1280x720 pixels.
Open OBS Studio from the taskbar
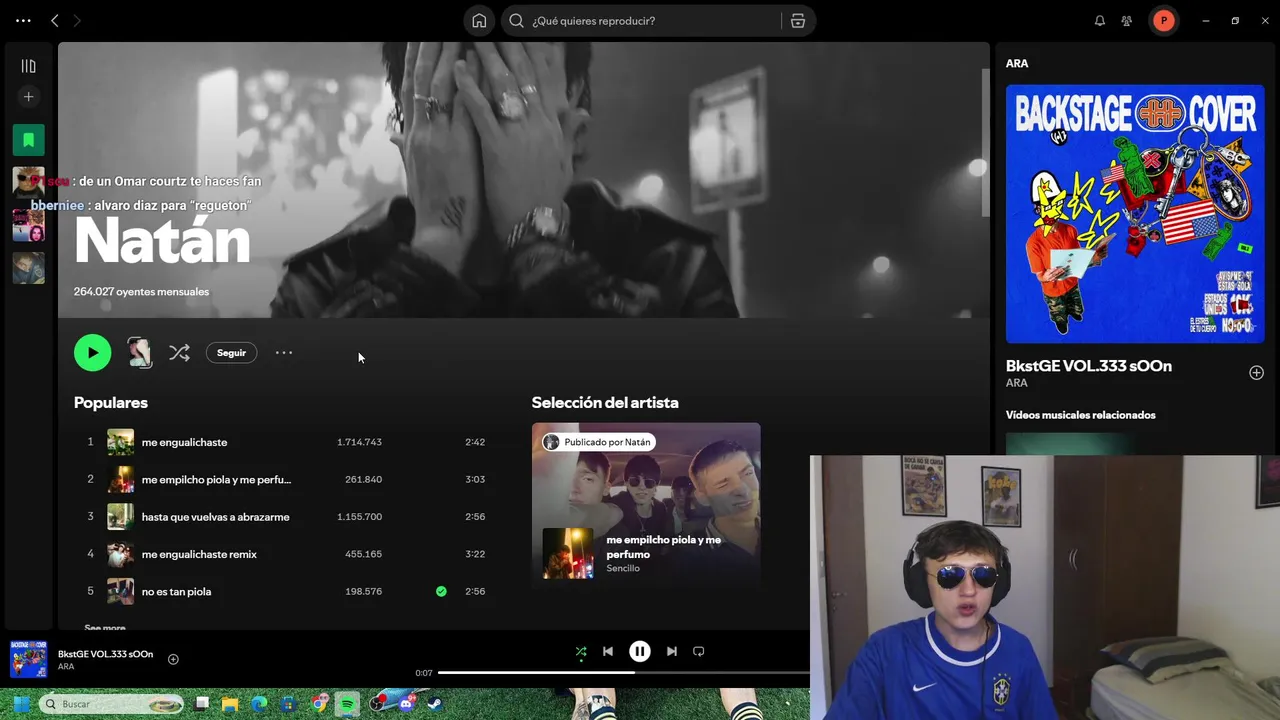[x=377, y=704]
